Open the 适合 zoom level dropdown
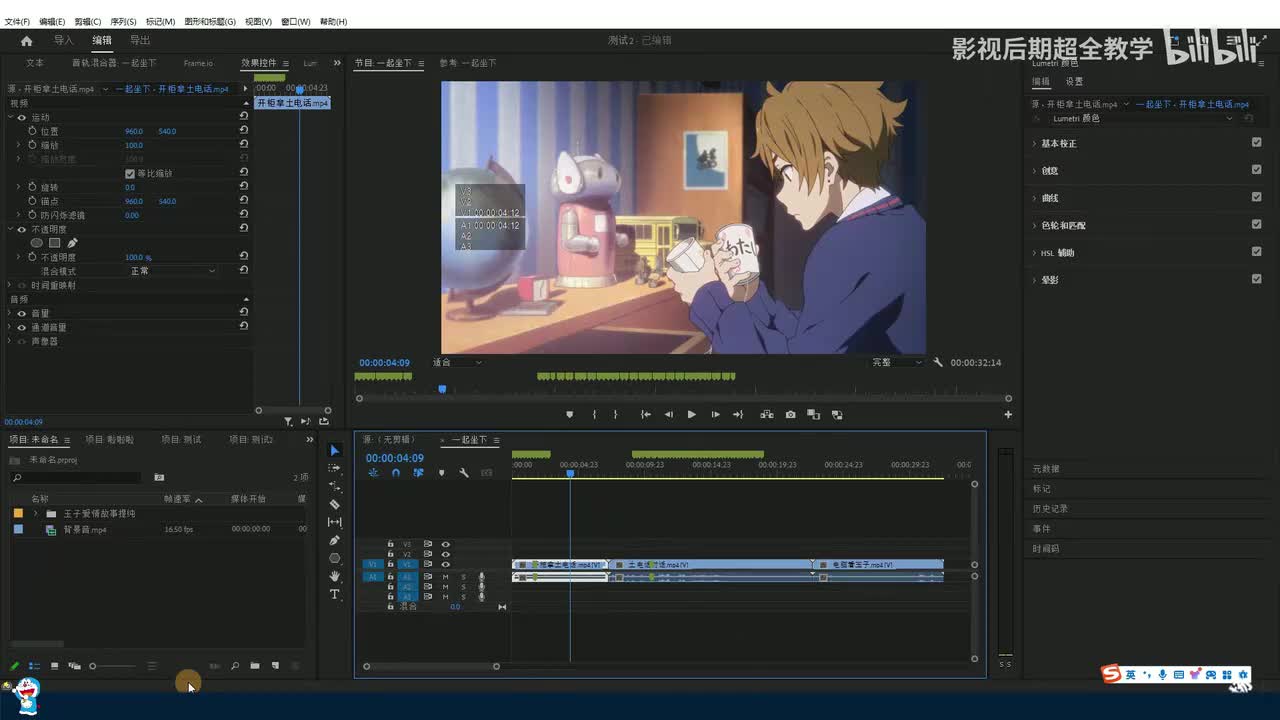This screenshot has width=1280, height=720. point(457,362)
